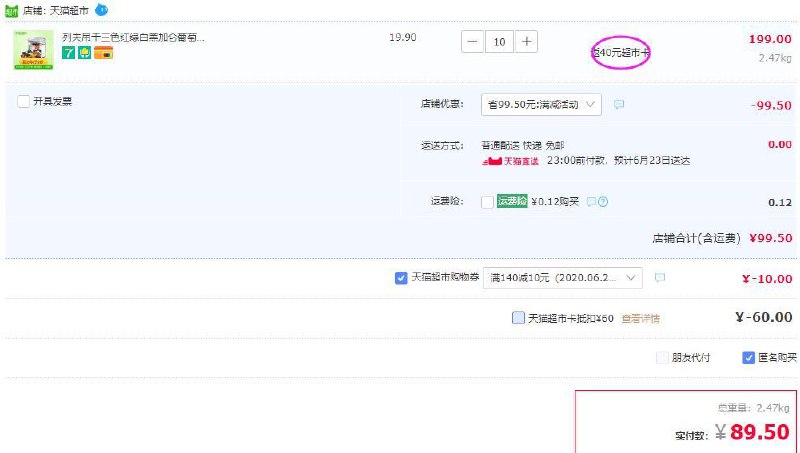Click the delivery estimate 预计6月23日送达 text
Image resolution: width=800 pixels, height=453 pixels.
pyautogui.click(x=652, y=161)
